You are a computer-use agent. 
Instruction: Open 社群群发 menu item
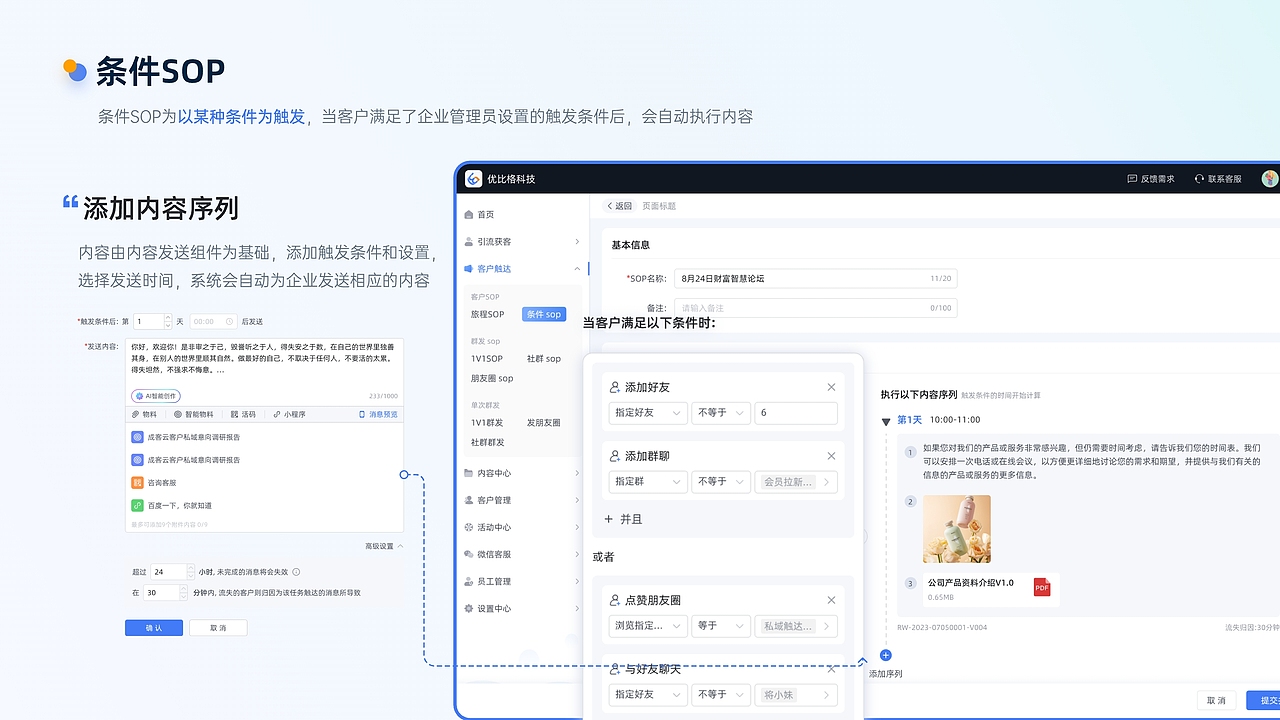pos(488,442)
